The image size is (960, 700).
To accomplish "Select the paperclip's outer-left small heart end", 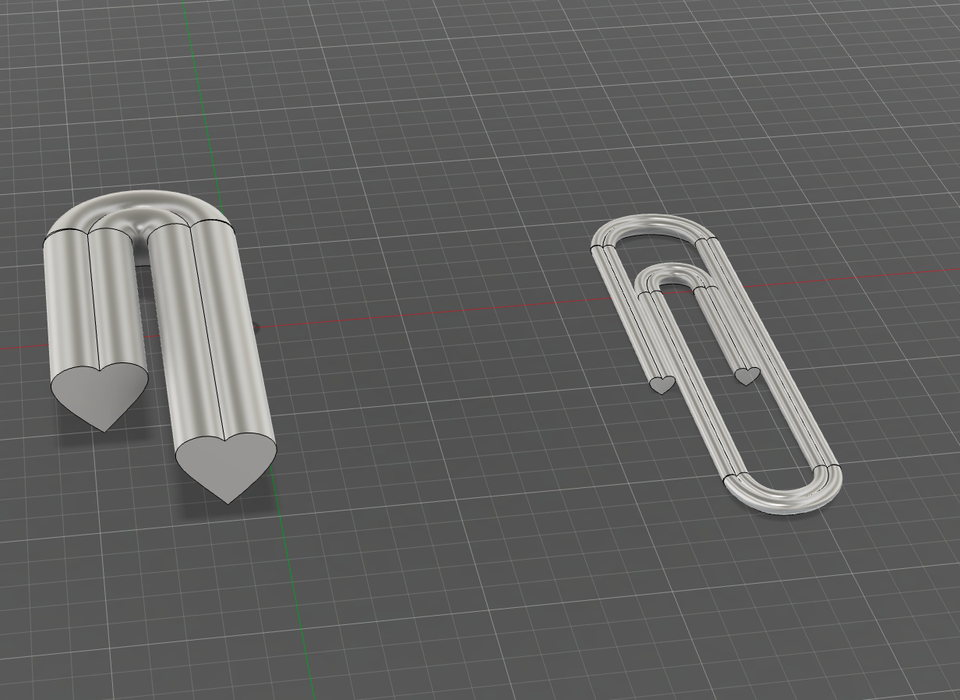I will pyautogui.click(x=660, y=384).
